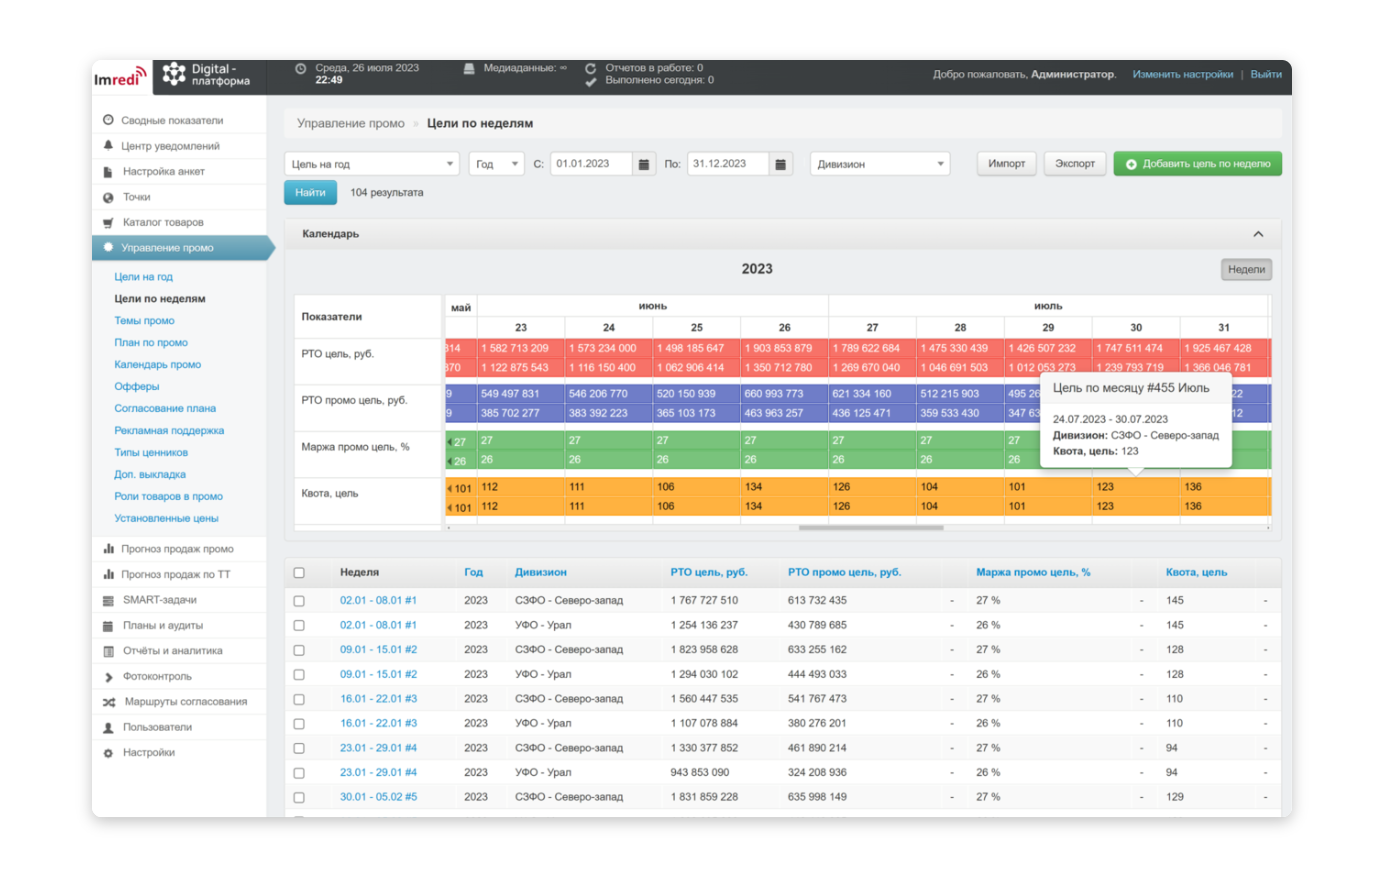Image resolution: width=1384 pixels, height=876 pixels.
Task: Open the Год period dropdown
Action: coord(497,164)
